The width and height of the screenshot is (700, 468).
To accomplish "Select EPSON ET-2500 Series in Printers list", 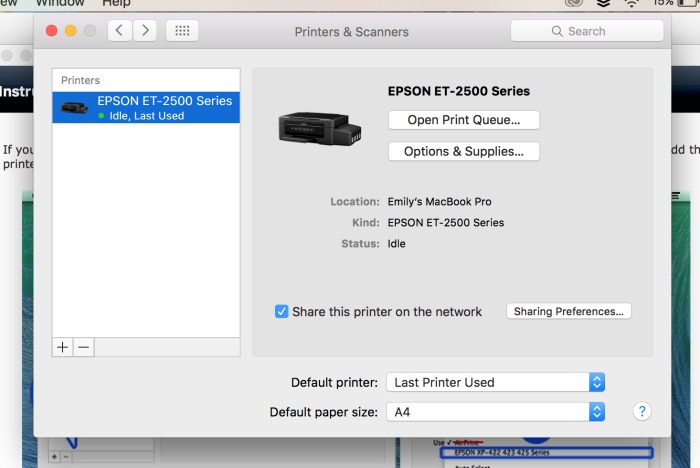I will 146,108.
